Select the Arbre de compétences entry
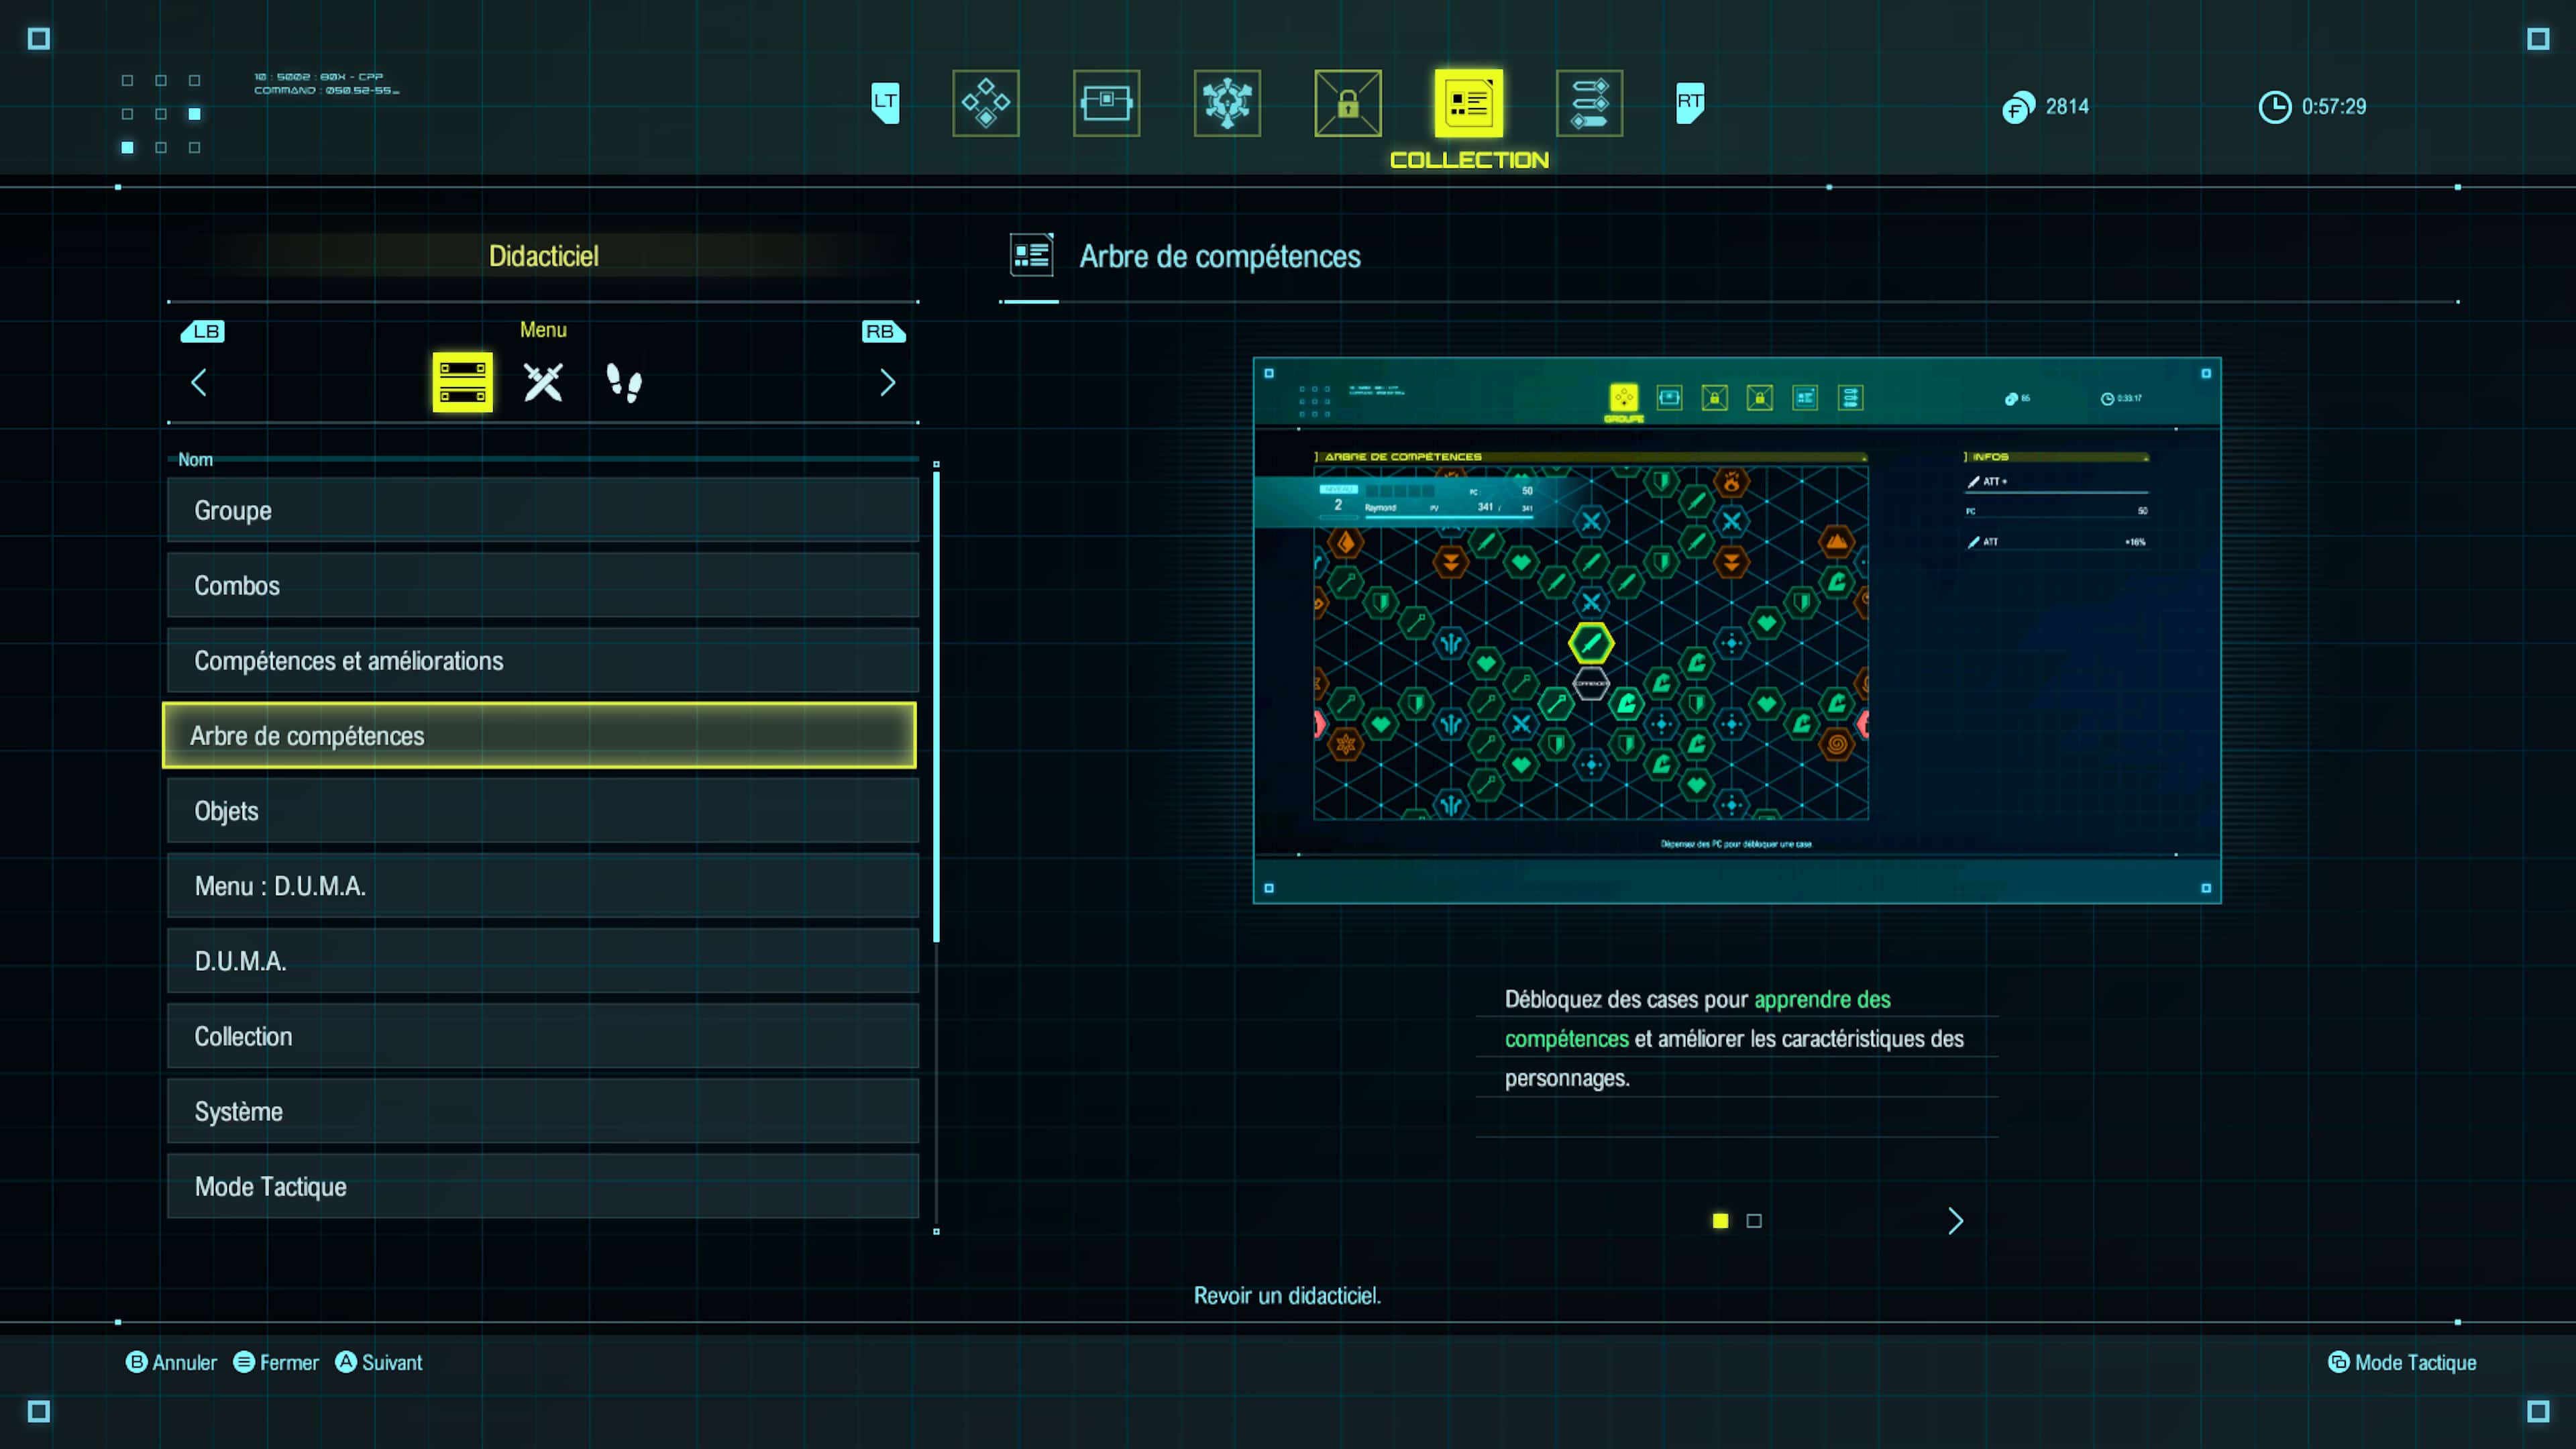The height and width of the screenshot is (1449, 2576). click(539, 736)
